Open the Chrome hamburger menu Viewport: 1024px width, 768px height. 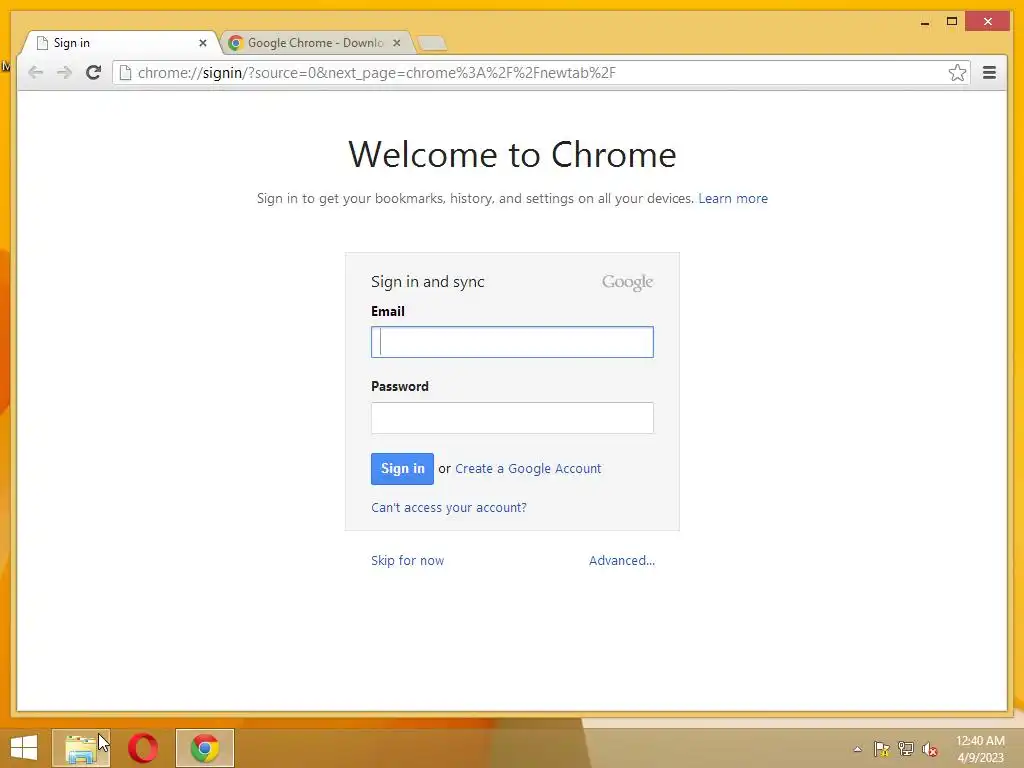pos(989,72)
